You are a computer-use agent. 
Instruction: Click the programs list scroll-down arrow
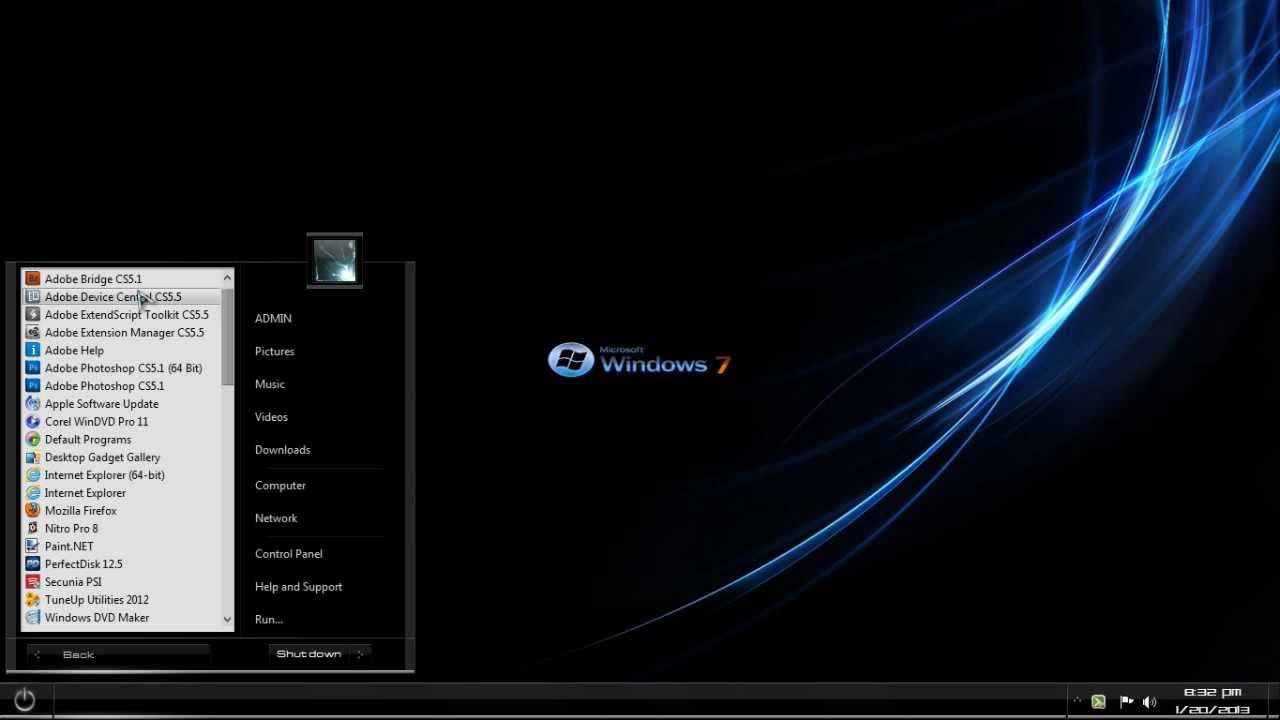tap(227, 620)
